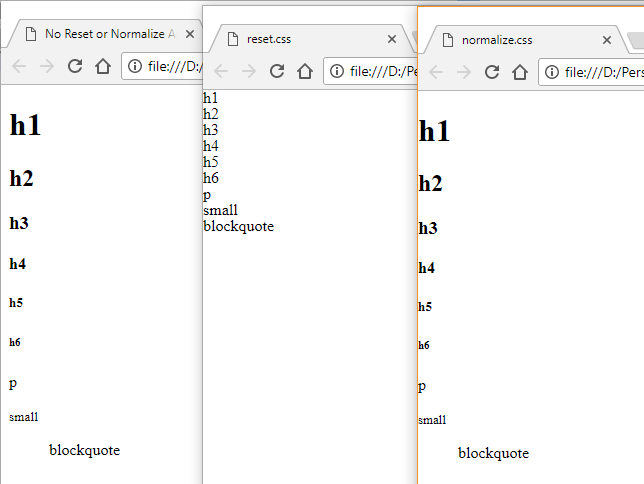Click the 'h5' heading in No Reset window

pyautogui.click(x=16, y=303)
